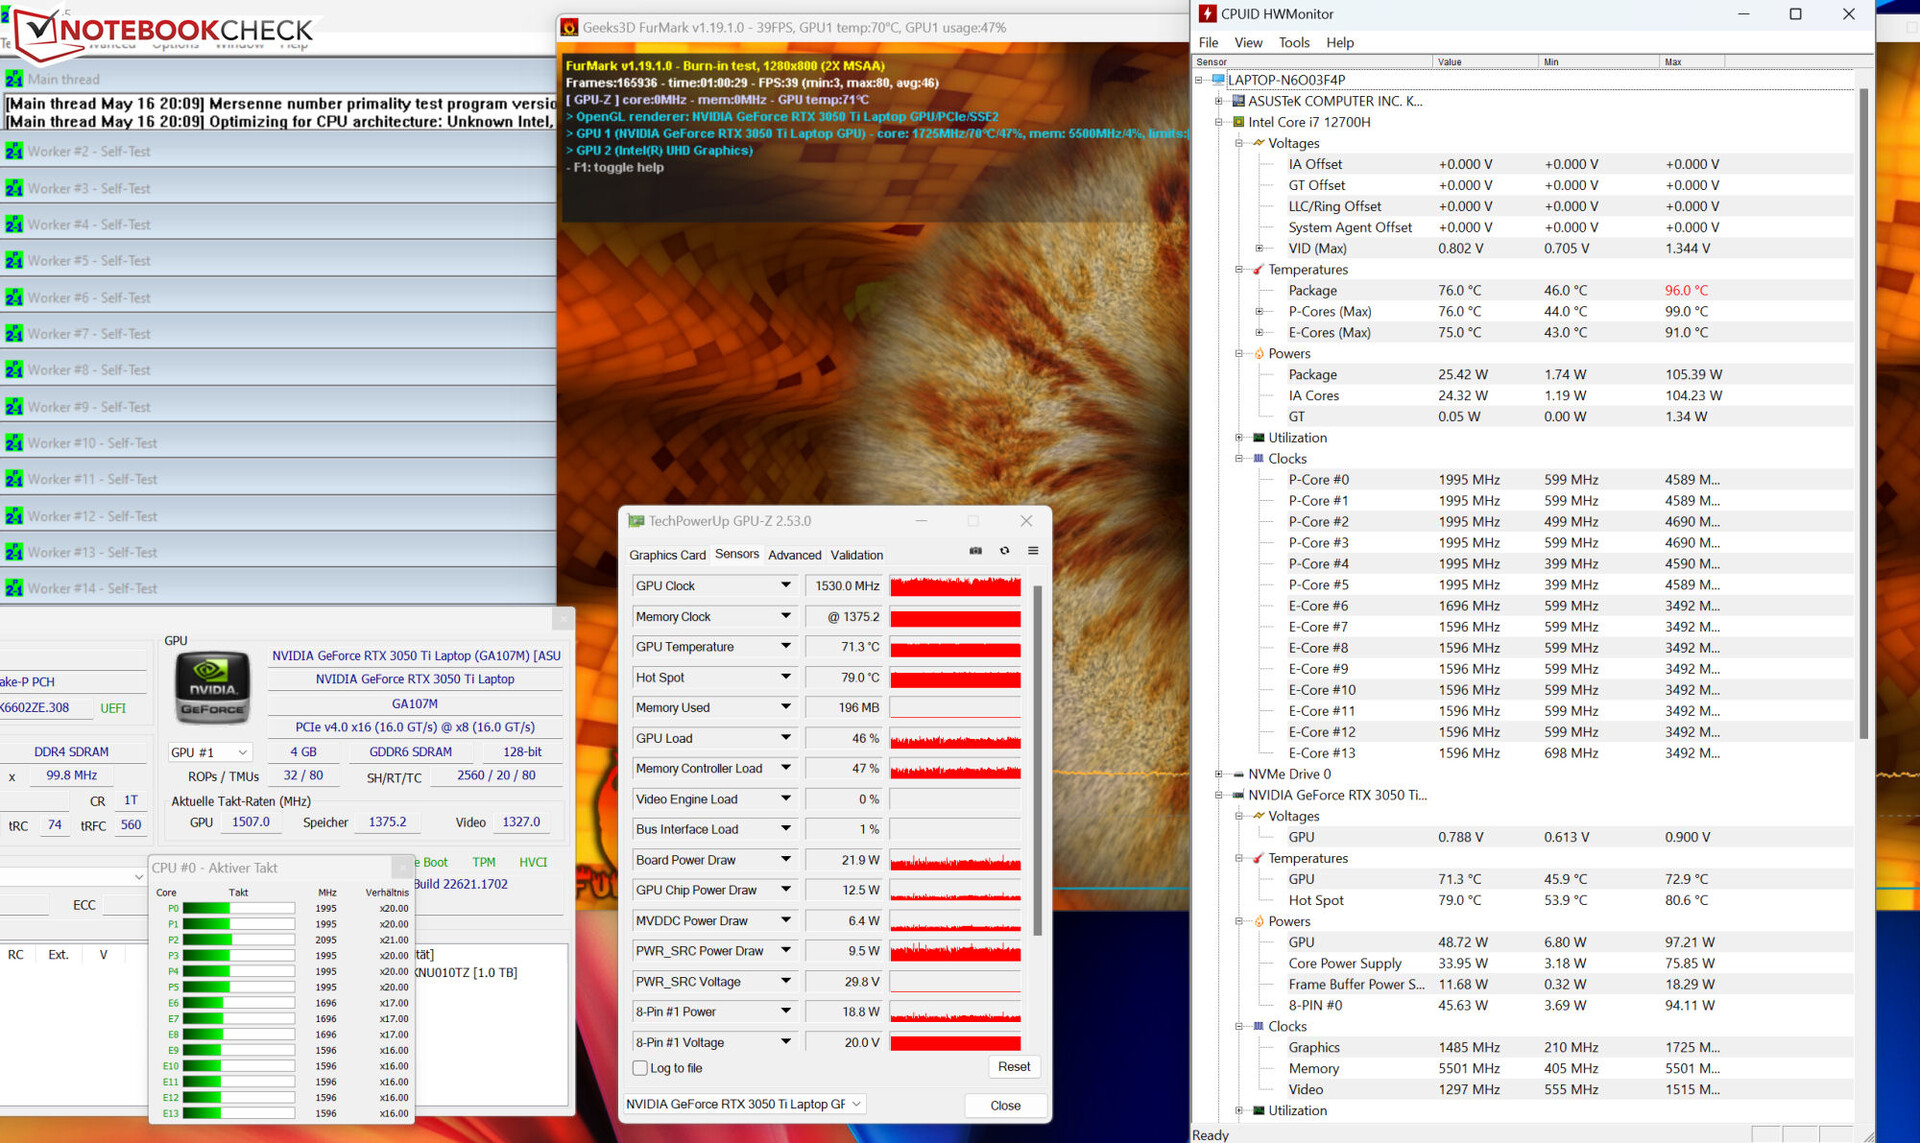The image size is (1920, 1143).
Task: Open the HWMonitor File menu
Action: pos(1208,42)
